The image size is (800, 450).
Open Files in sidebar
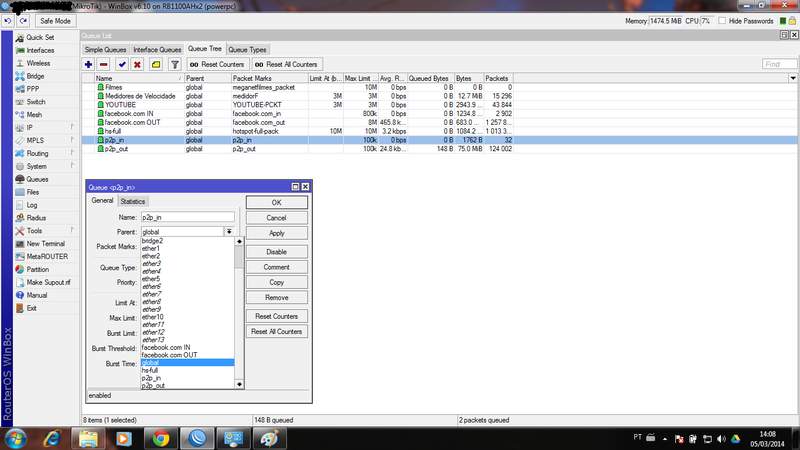33,192
